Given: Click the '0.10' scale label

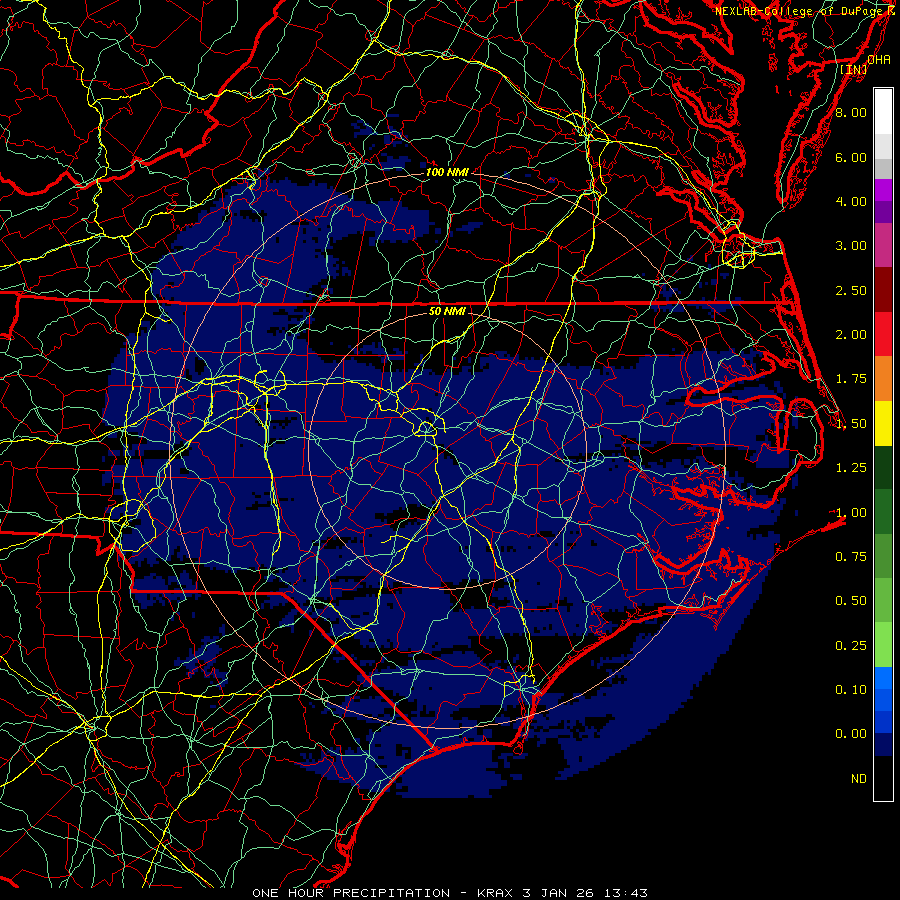Looking at the screenshot, I should 851,690.
